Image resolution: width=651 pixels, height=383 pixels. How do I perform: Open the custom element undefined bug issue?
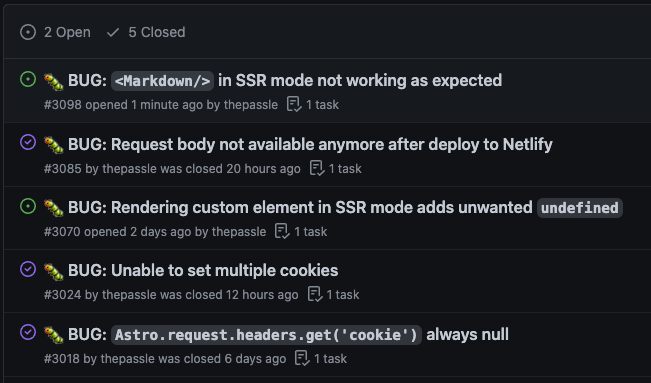pos(345,208)
